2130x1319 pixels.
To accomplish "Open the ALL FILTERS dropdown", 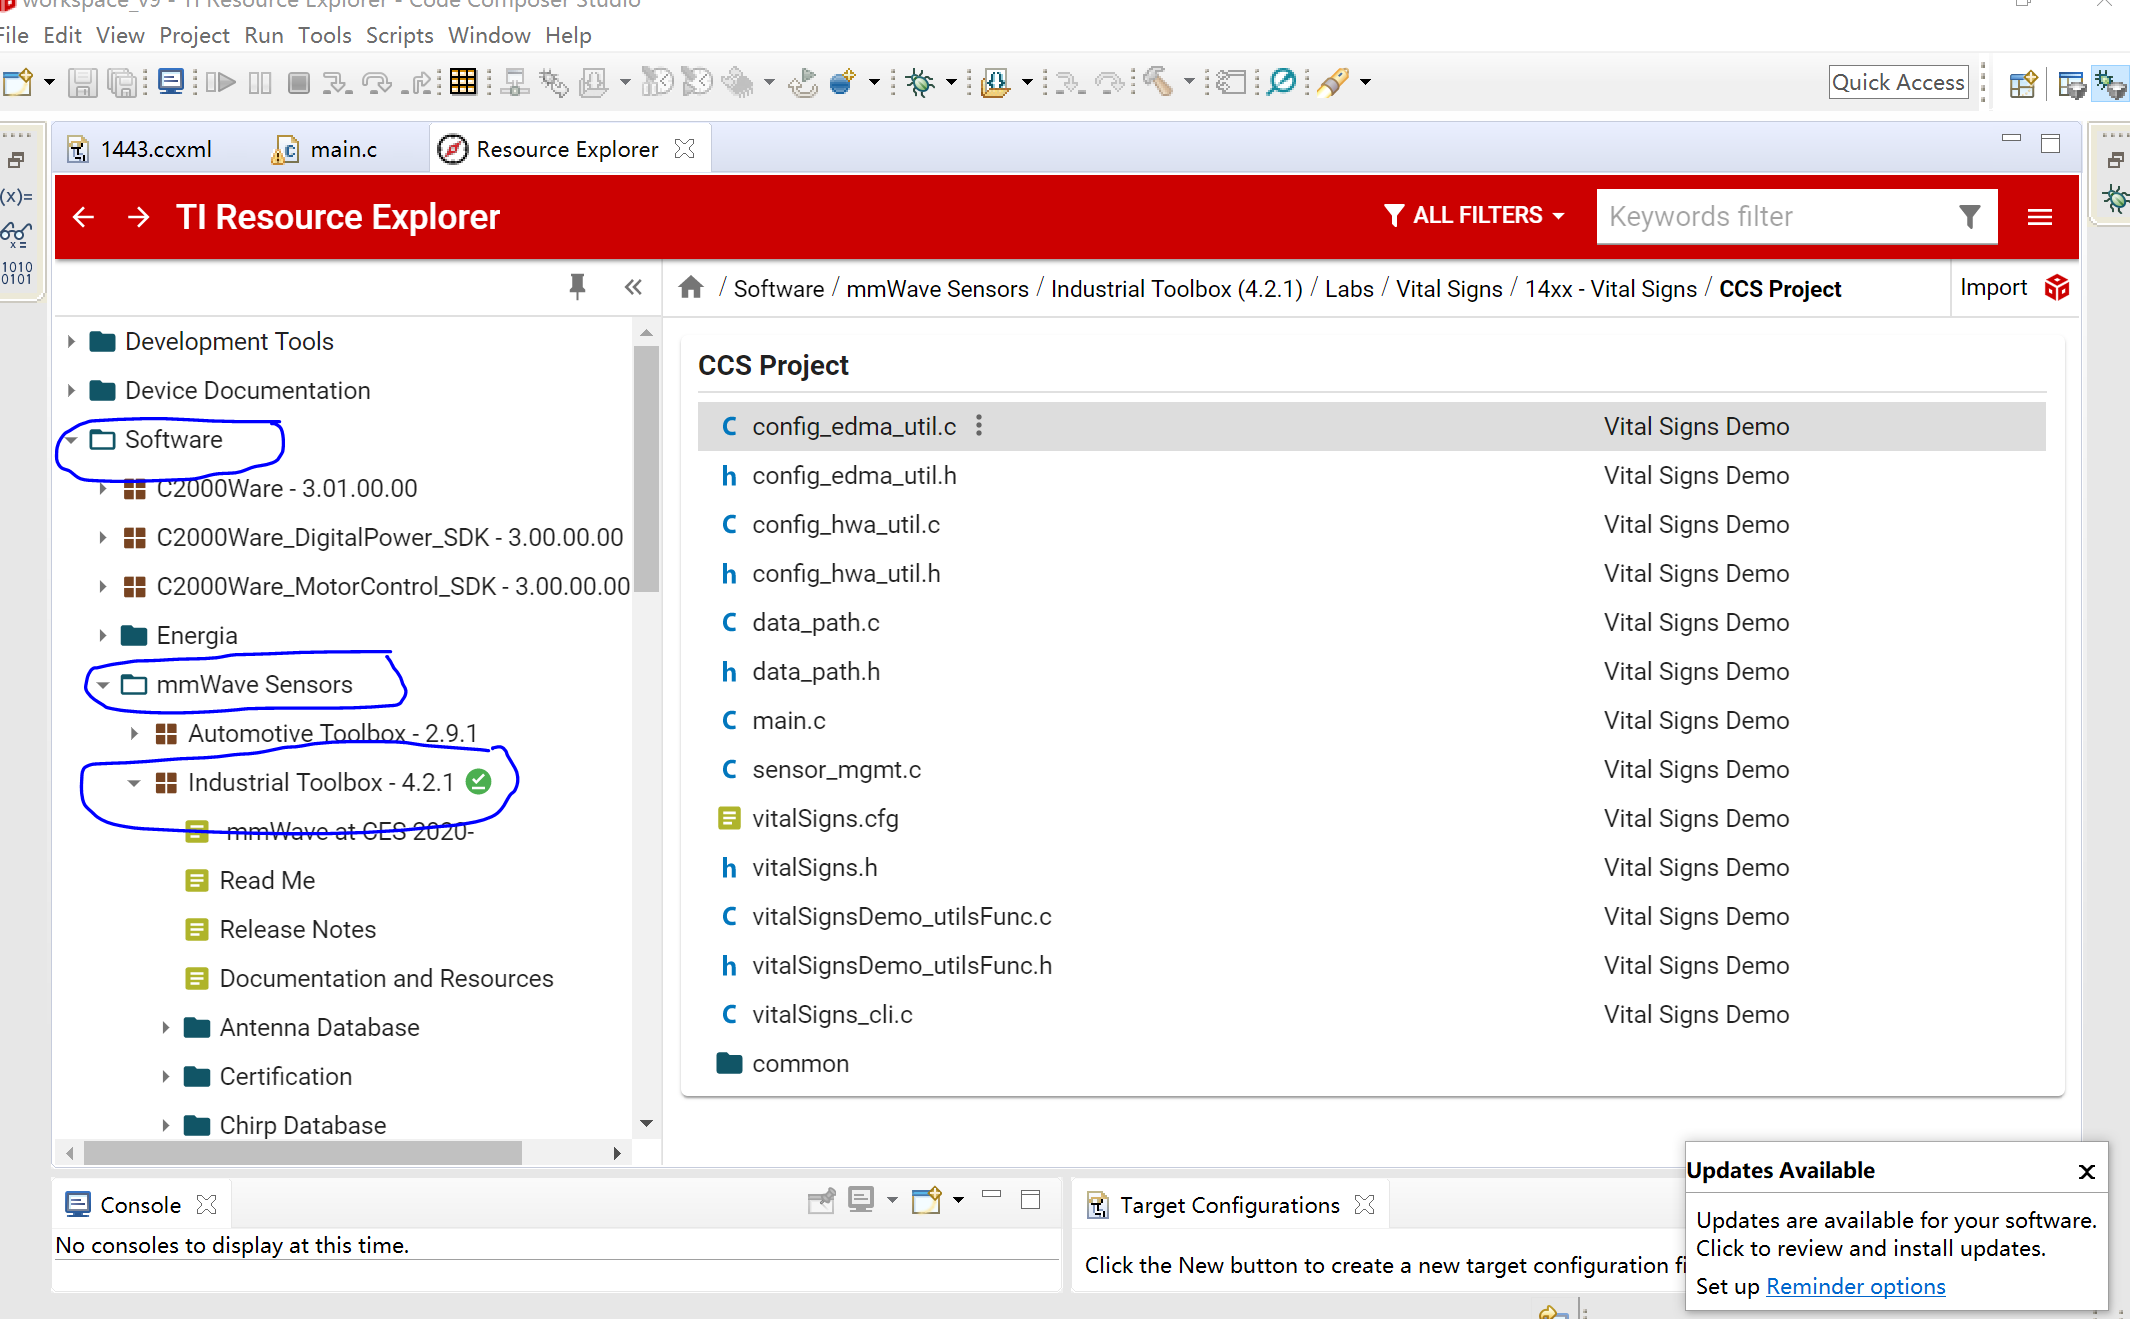I will (x=1474, y=215).
